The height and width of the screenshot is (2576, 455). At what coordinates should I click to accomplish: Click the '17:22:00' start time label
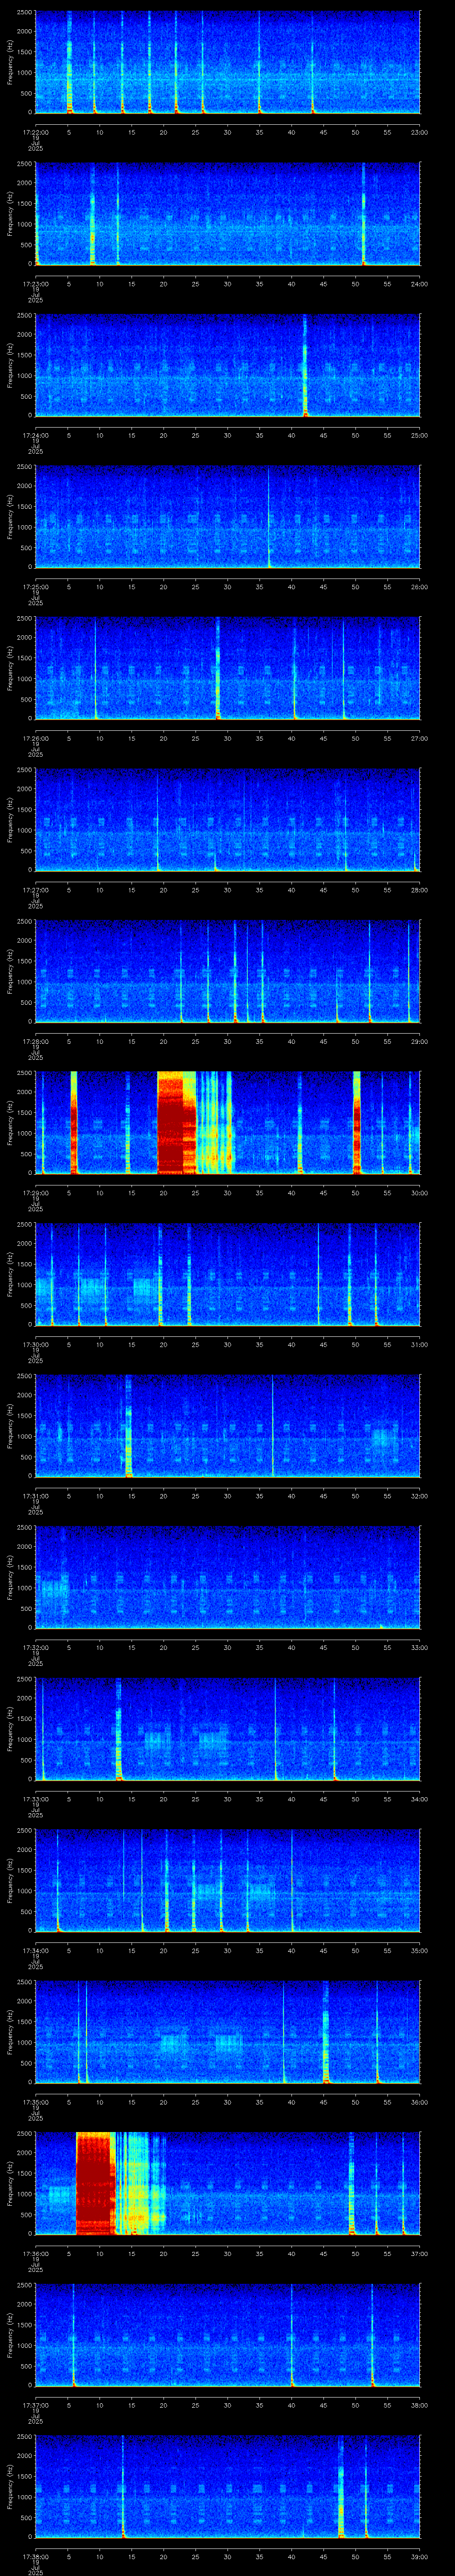[x=35, y=132]
